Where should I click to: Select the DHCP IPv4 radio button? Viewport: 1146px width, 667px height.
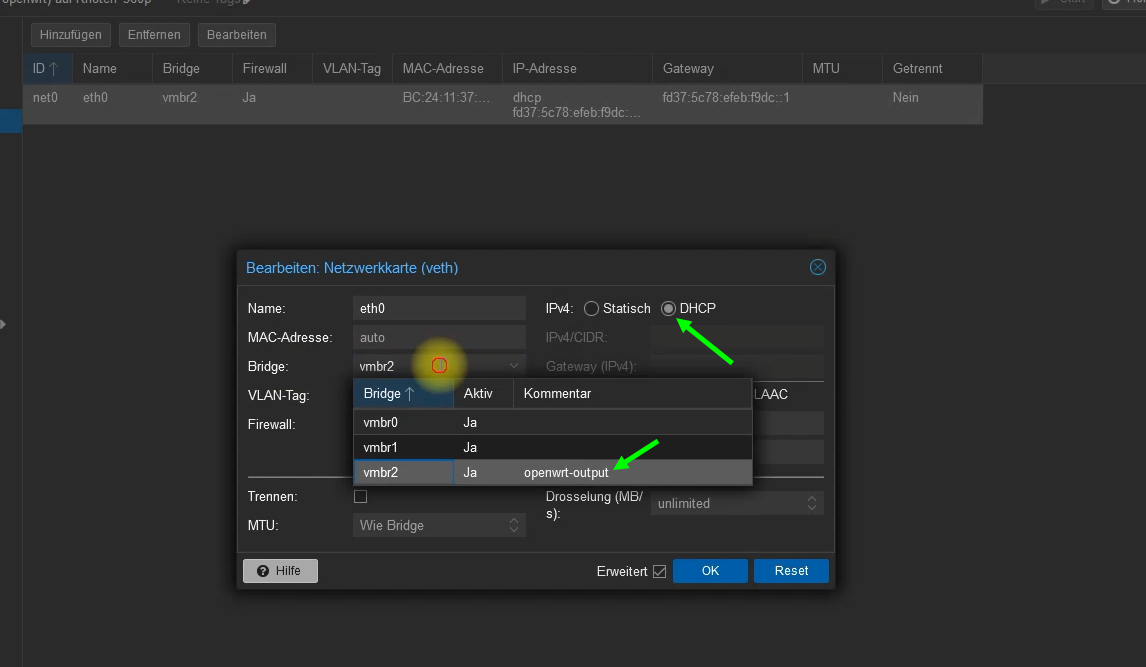(x=668, y=309)
